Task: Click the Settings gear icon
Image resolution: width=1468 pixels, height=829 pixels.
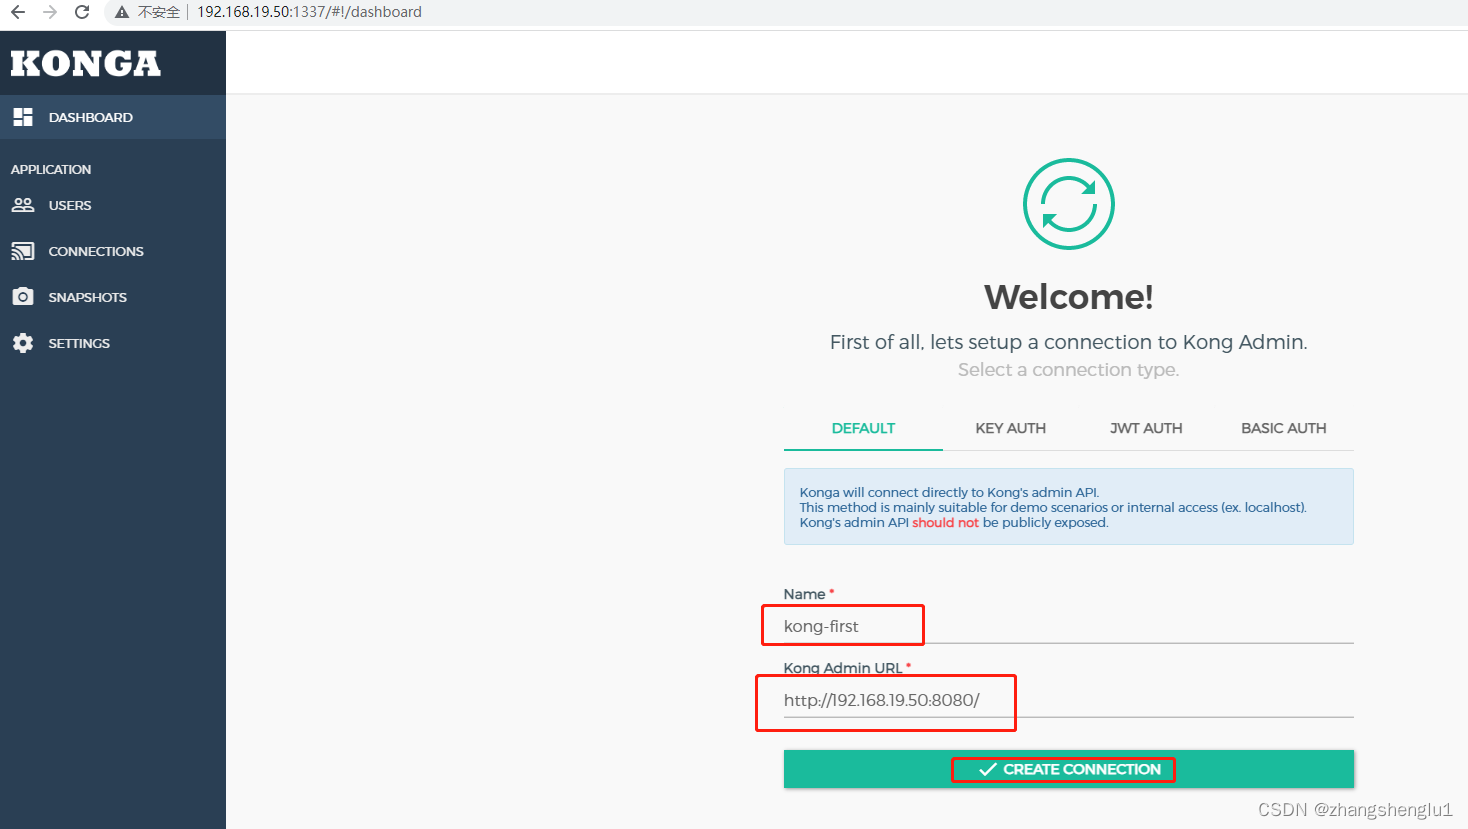Action: 23,343
